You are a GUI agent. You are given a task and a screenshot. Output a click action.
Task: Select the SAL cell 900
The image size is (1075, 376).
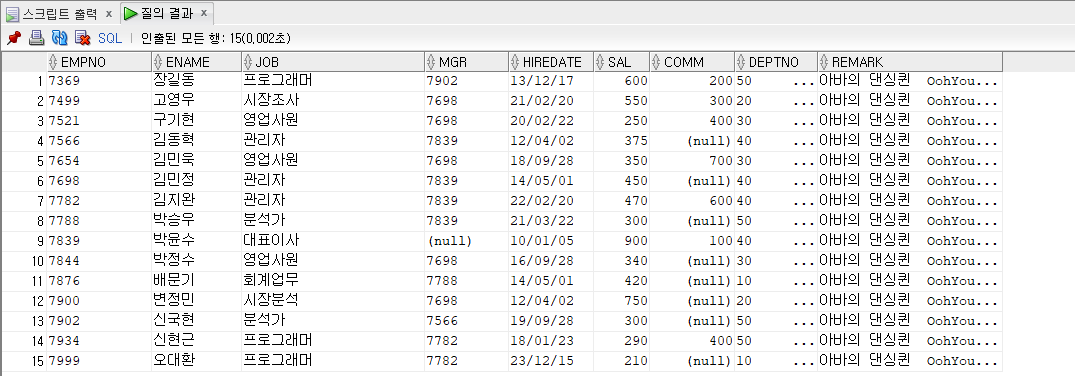click(x=621, y=241)
